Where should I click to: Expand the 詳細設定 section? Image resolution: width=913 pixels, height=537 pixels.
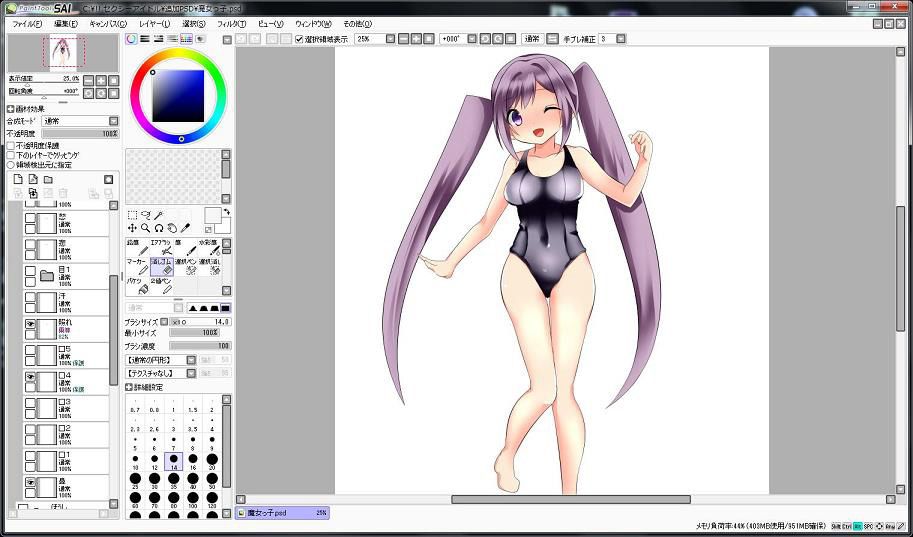click(129, 386)
